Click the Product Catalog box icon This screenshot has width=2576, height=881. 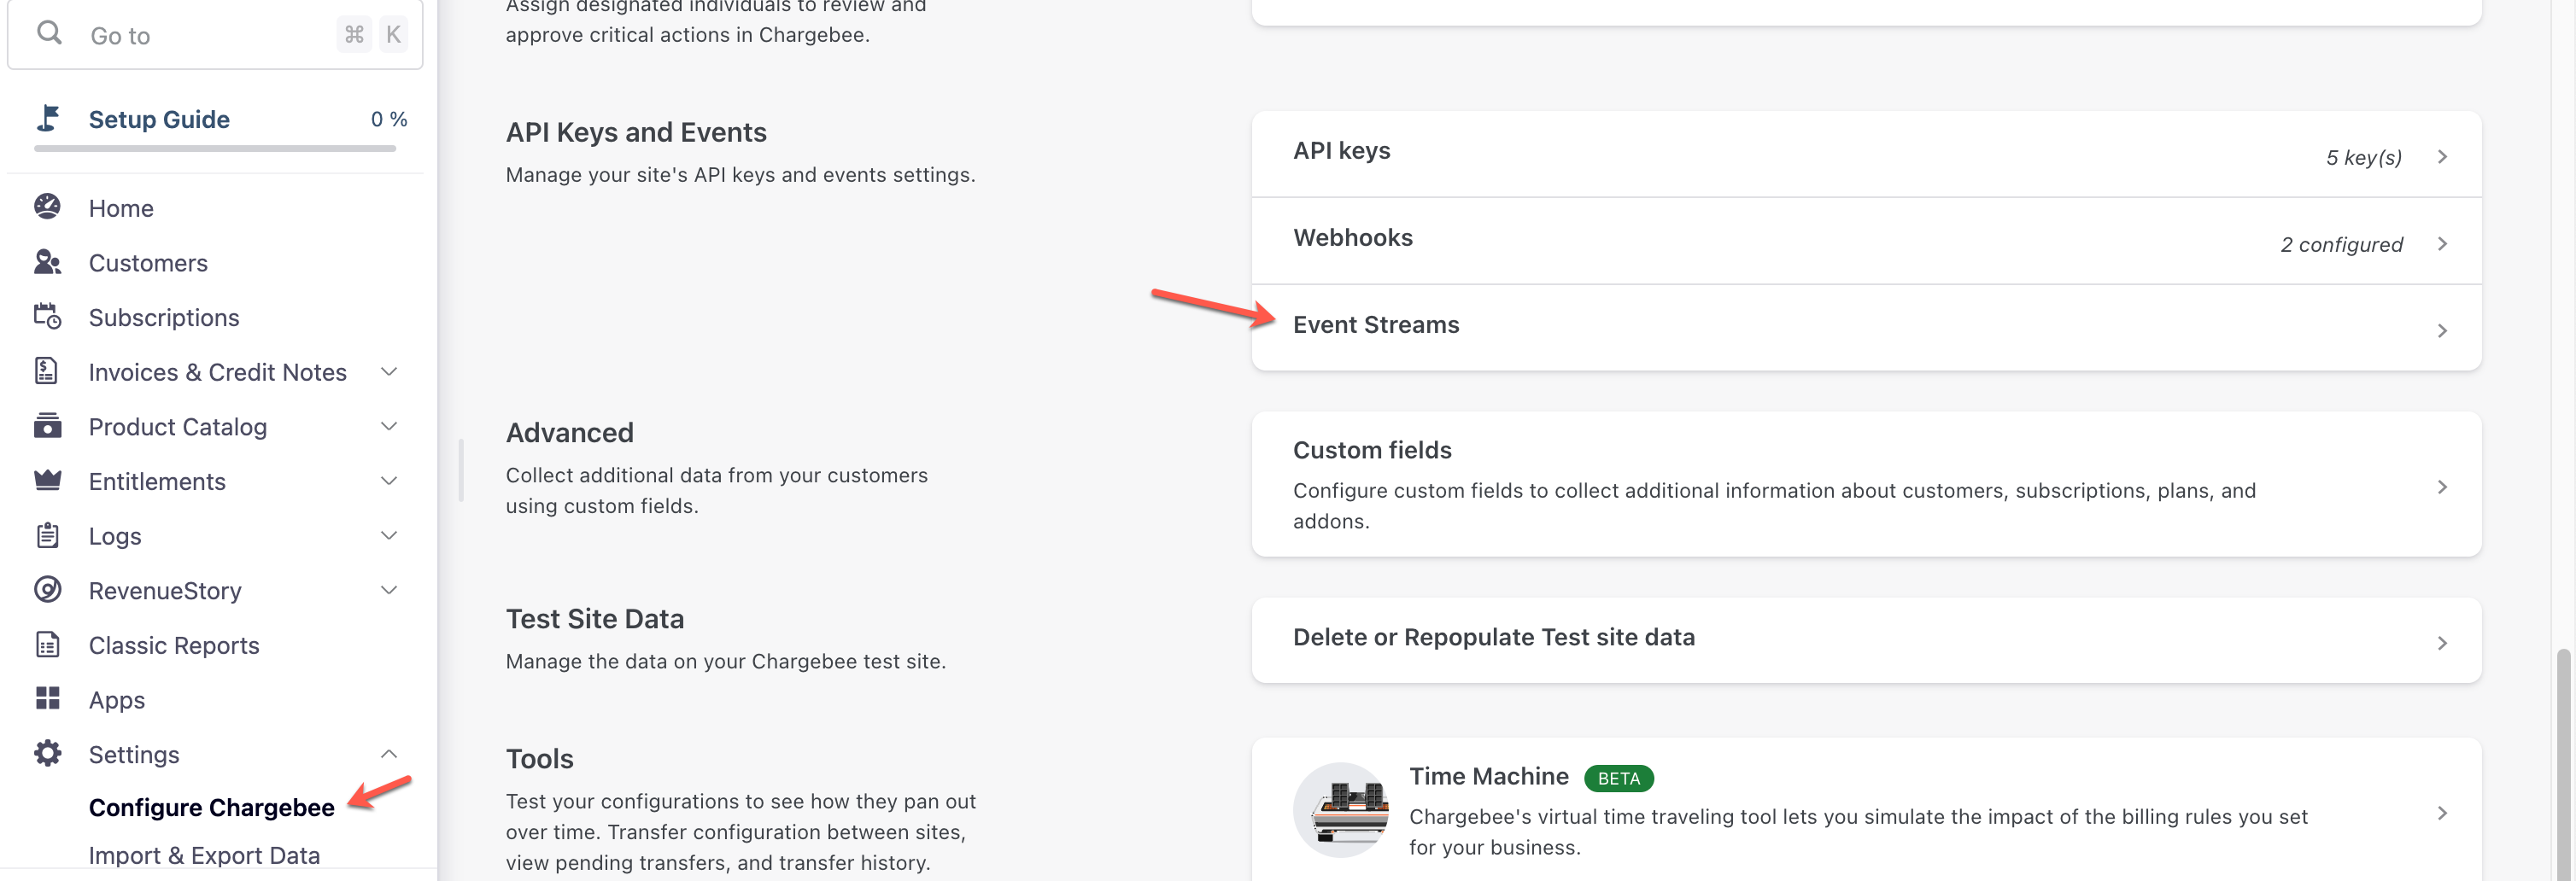[x=47, y=426]
